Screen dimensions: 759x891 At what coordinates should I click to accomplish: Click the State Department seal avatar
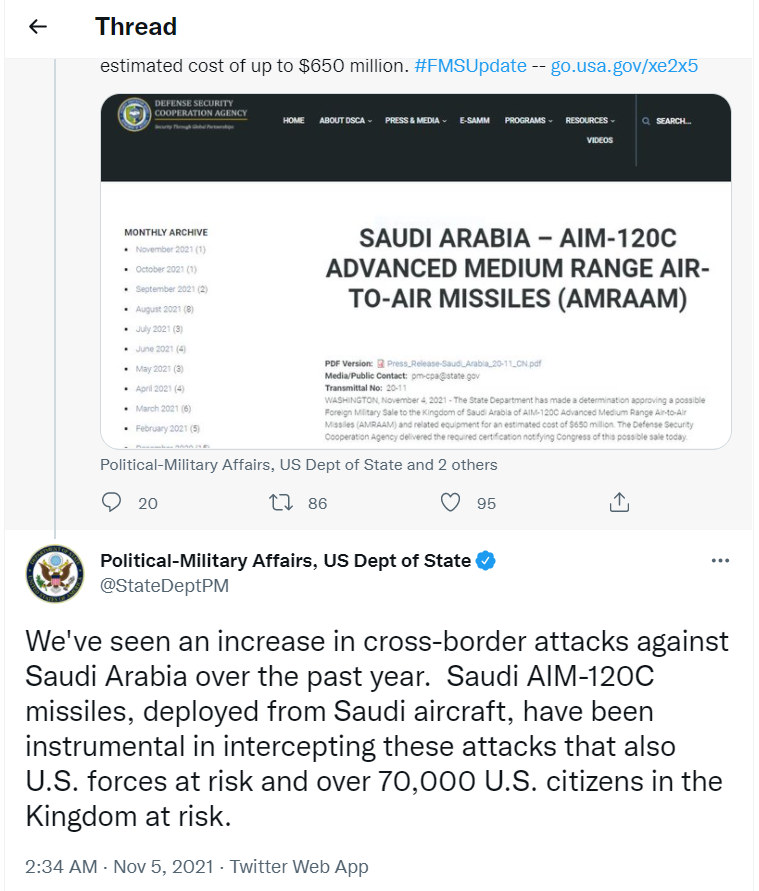(x=55, y=574)
